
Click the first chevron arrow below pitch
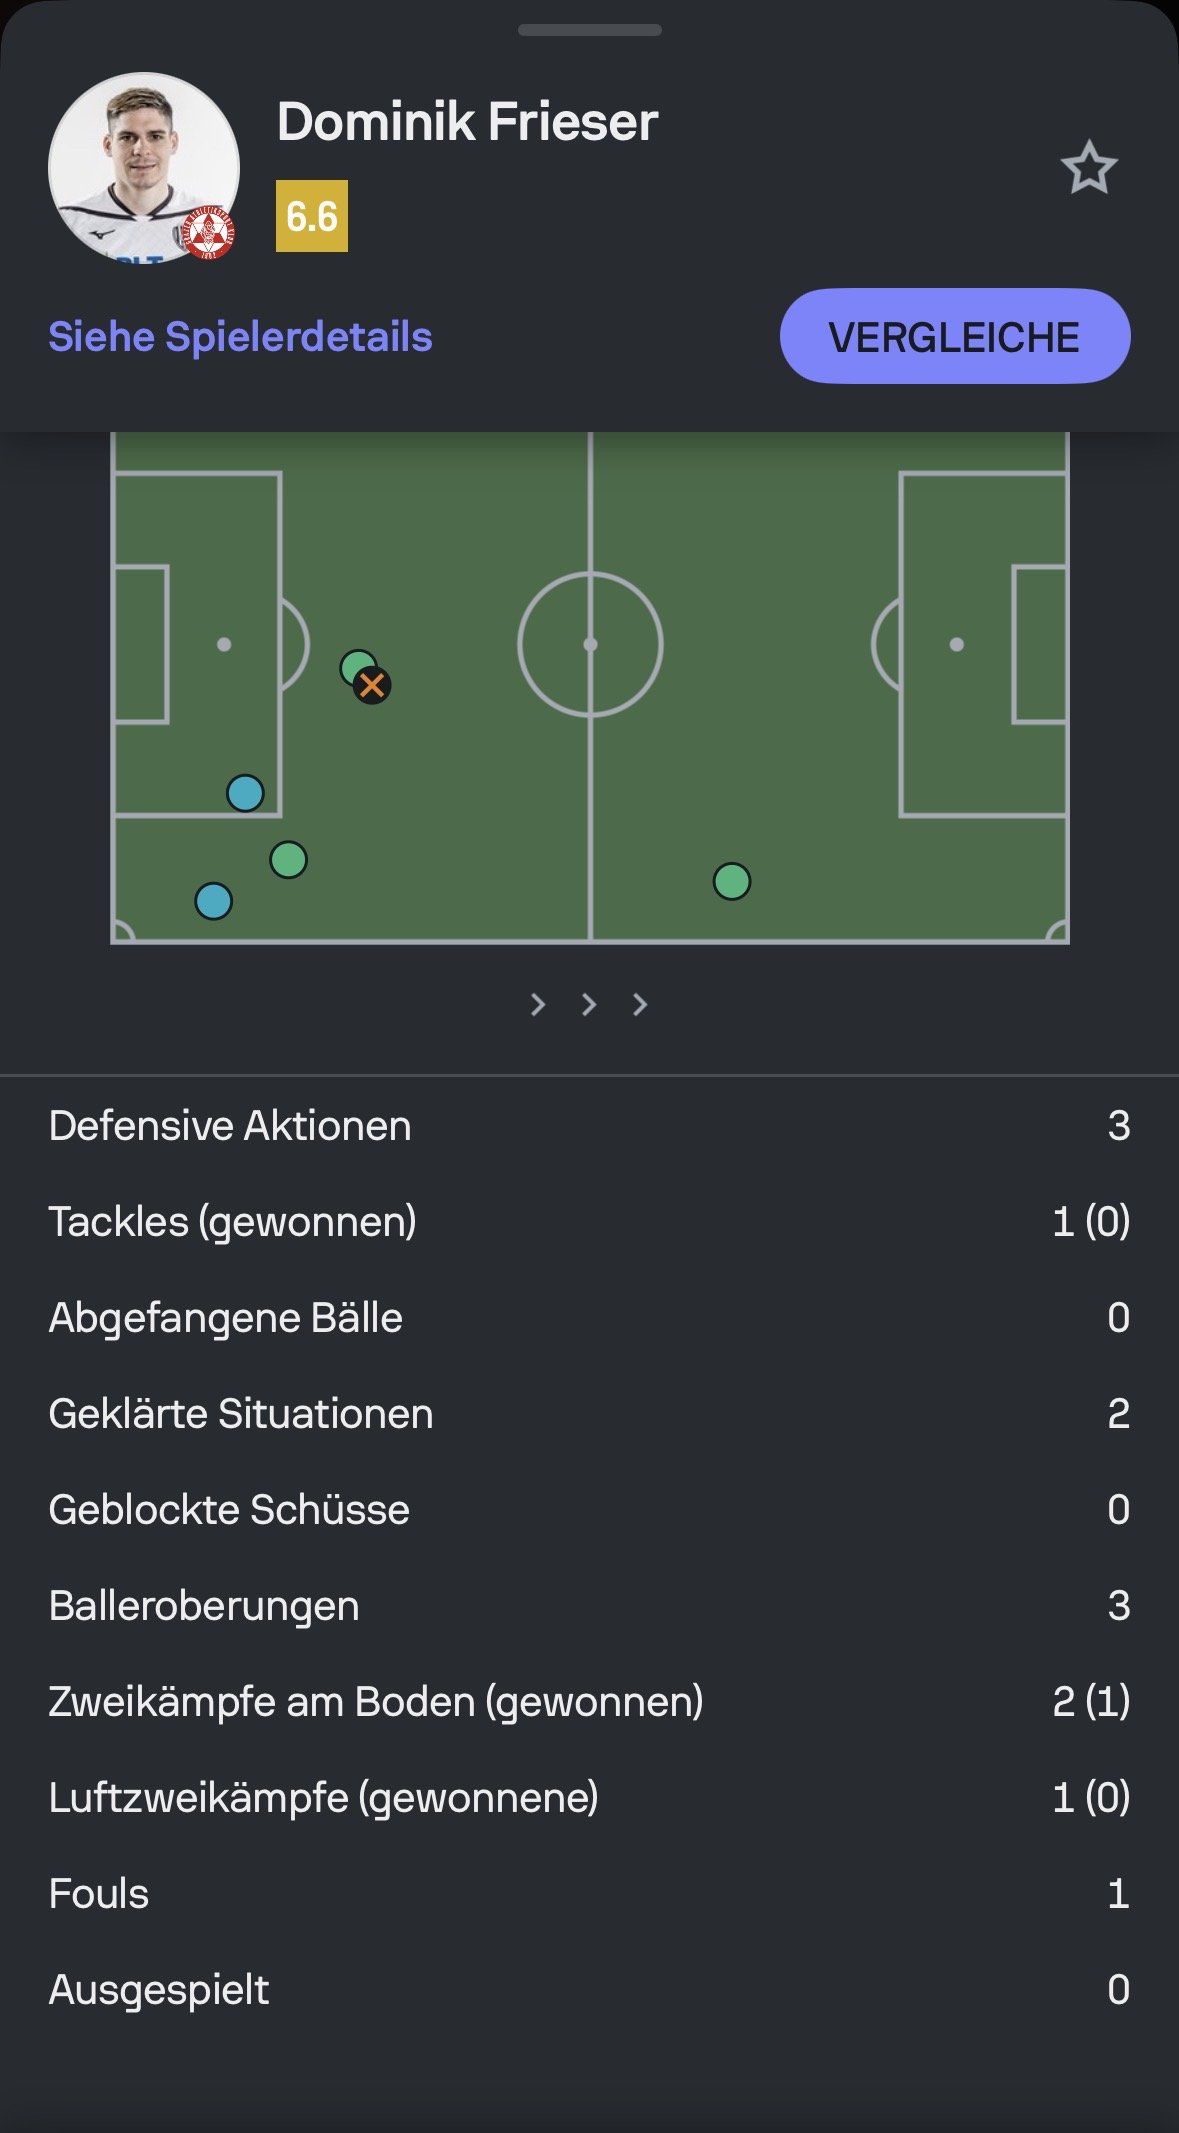click(538, 1004)
